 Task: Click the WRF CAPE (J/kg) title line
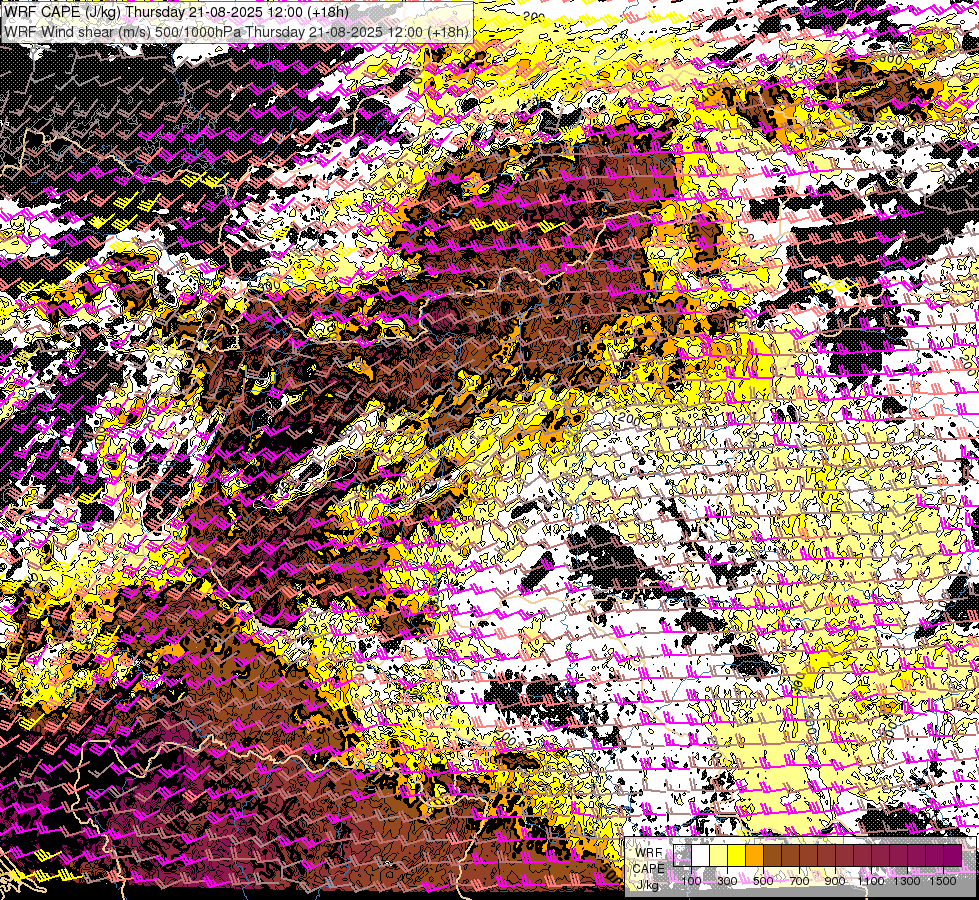coord(176,12)
